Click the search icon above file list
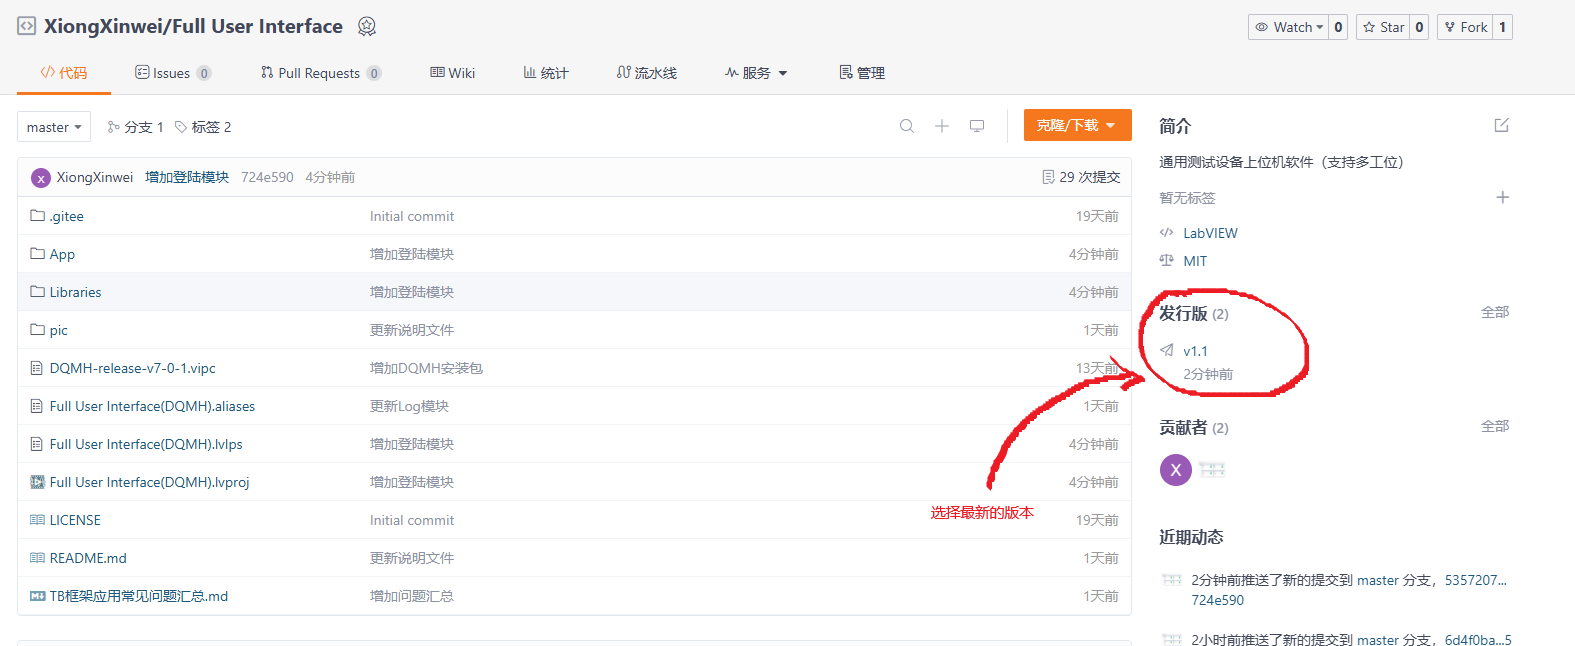Viewport: 1575px width, 646px height. point(906,126)
